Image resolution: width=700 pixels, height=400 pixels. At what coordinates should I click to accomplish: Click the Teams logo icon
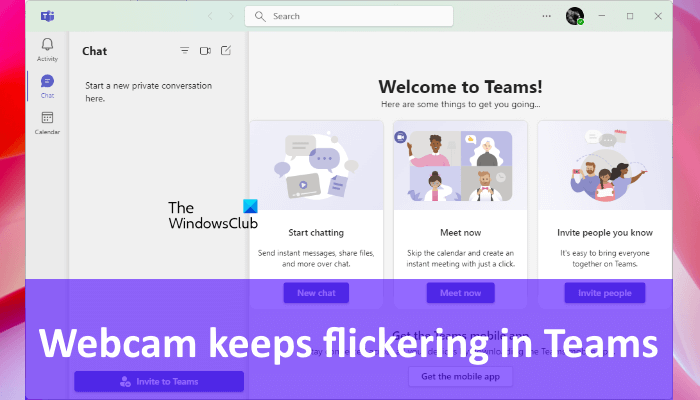[47, 16]
